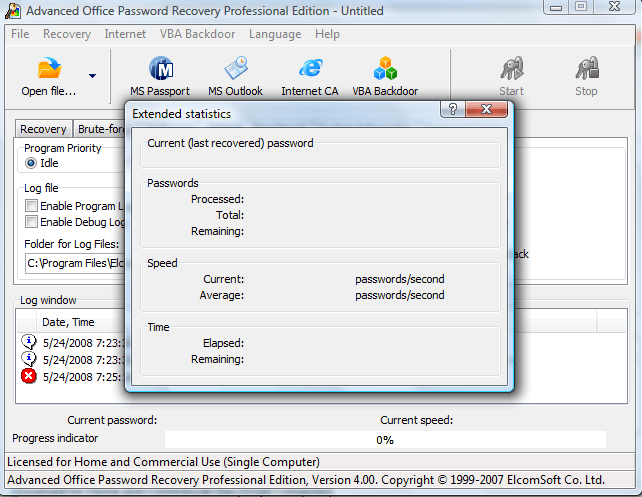Click the Date, Time column header
The height and width of the screenshot is (497, 642).
(68, 322)
